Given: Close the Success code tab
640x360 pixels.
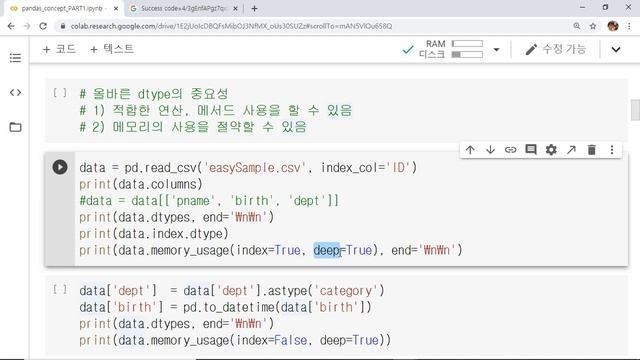Looking at the screenshot, I should point(235,8).
